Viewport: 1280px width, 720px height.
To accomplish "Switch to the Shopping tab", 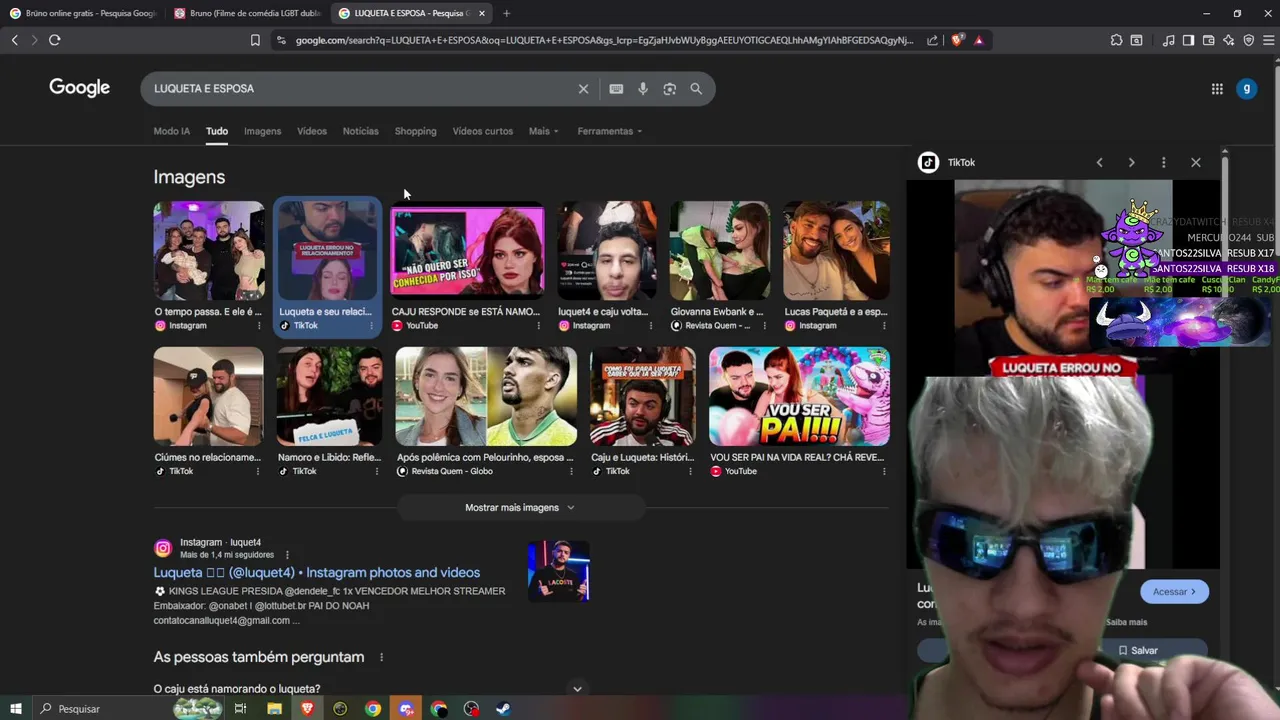I will pos(415,131).
